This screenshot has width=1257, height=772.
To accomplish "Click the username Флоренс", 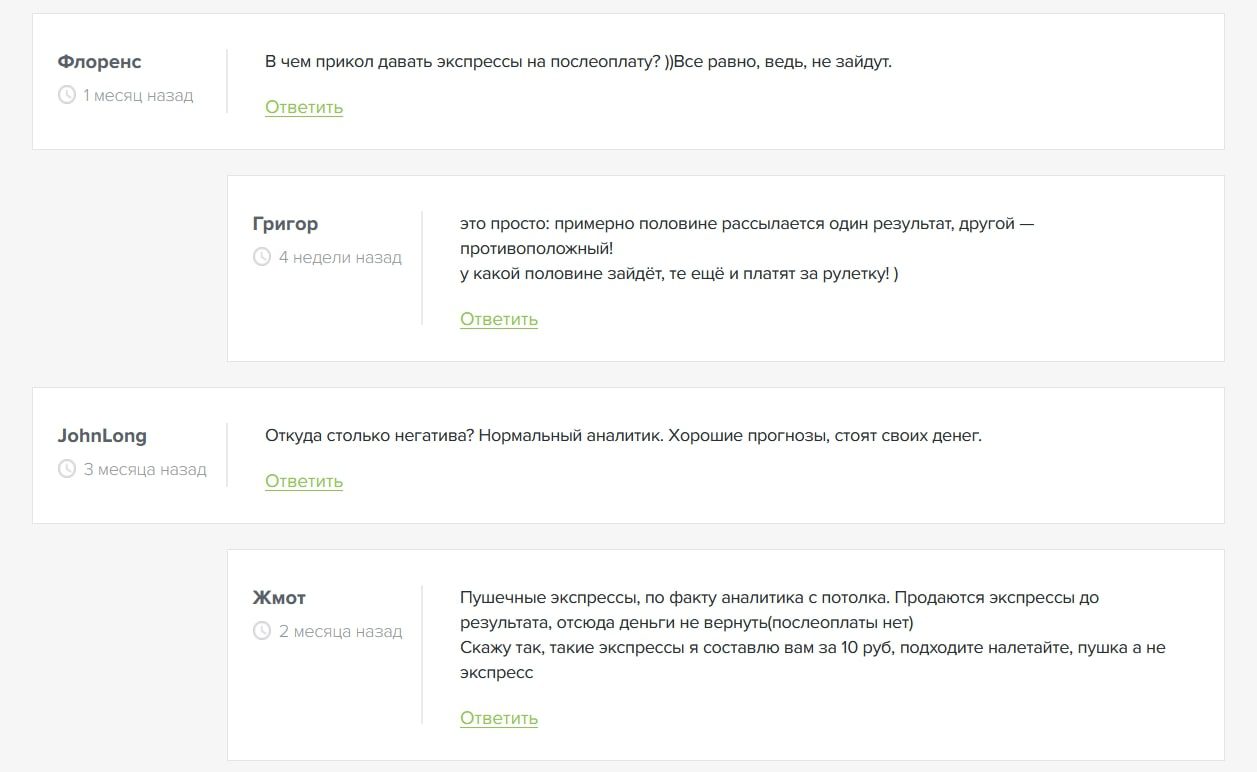I will pyautogui.click(x=100, y=62).
